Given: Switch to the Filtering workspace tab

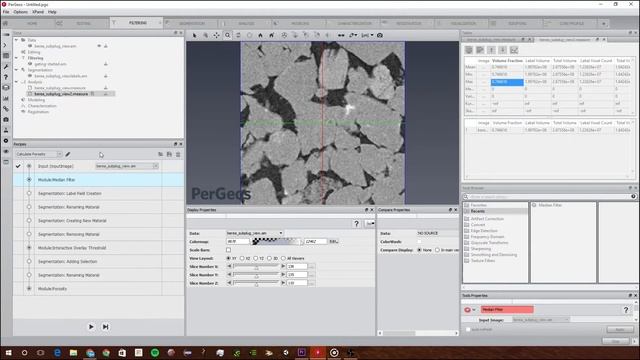Looking at the screenshot, I should tap(137, 23).
